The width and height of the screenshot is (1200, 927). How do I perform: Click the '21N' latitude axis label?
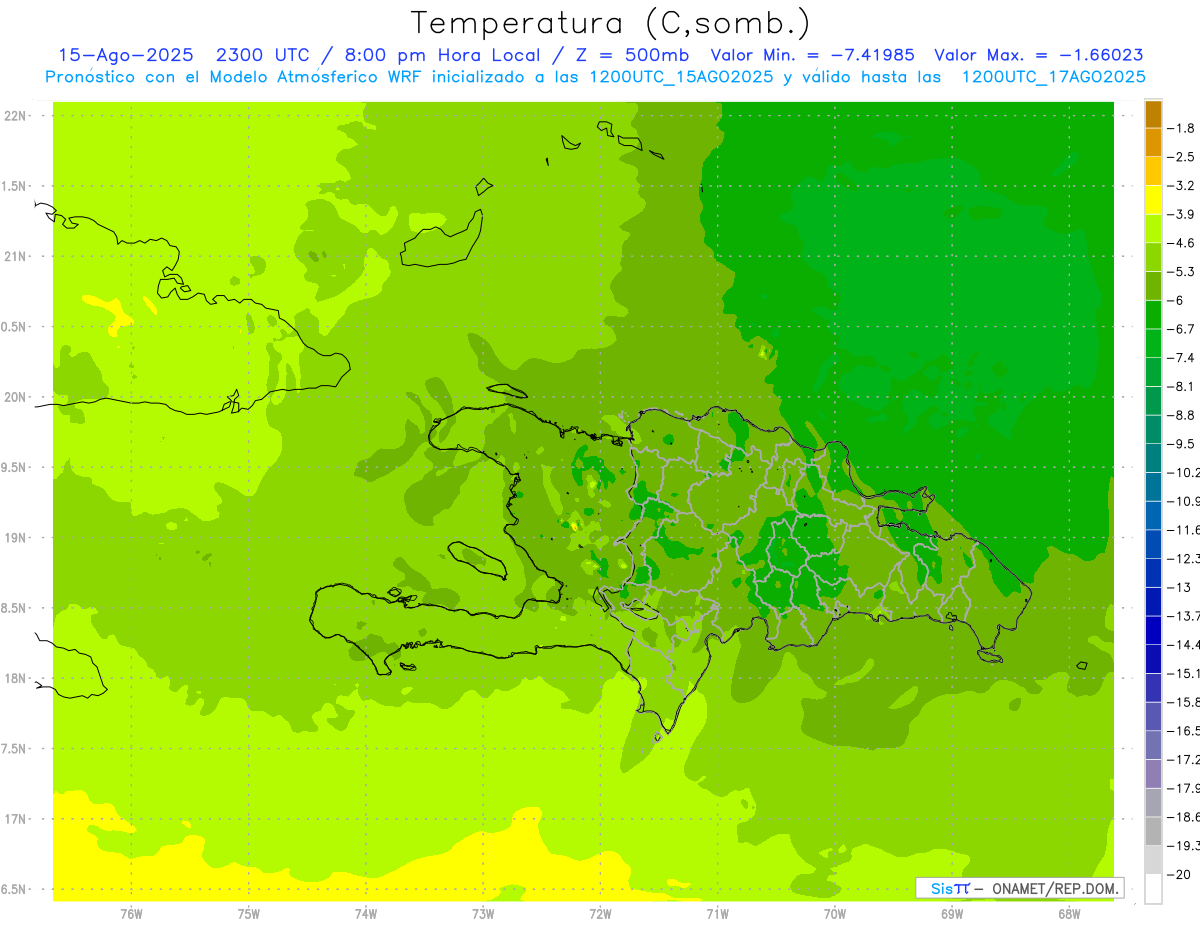(14, 257)
